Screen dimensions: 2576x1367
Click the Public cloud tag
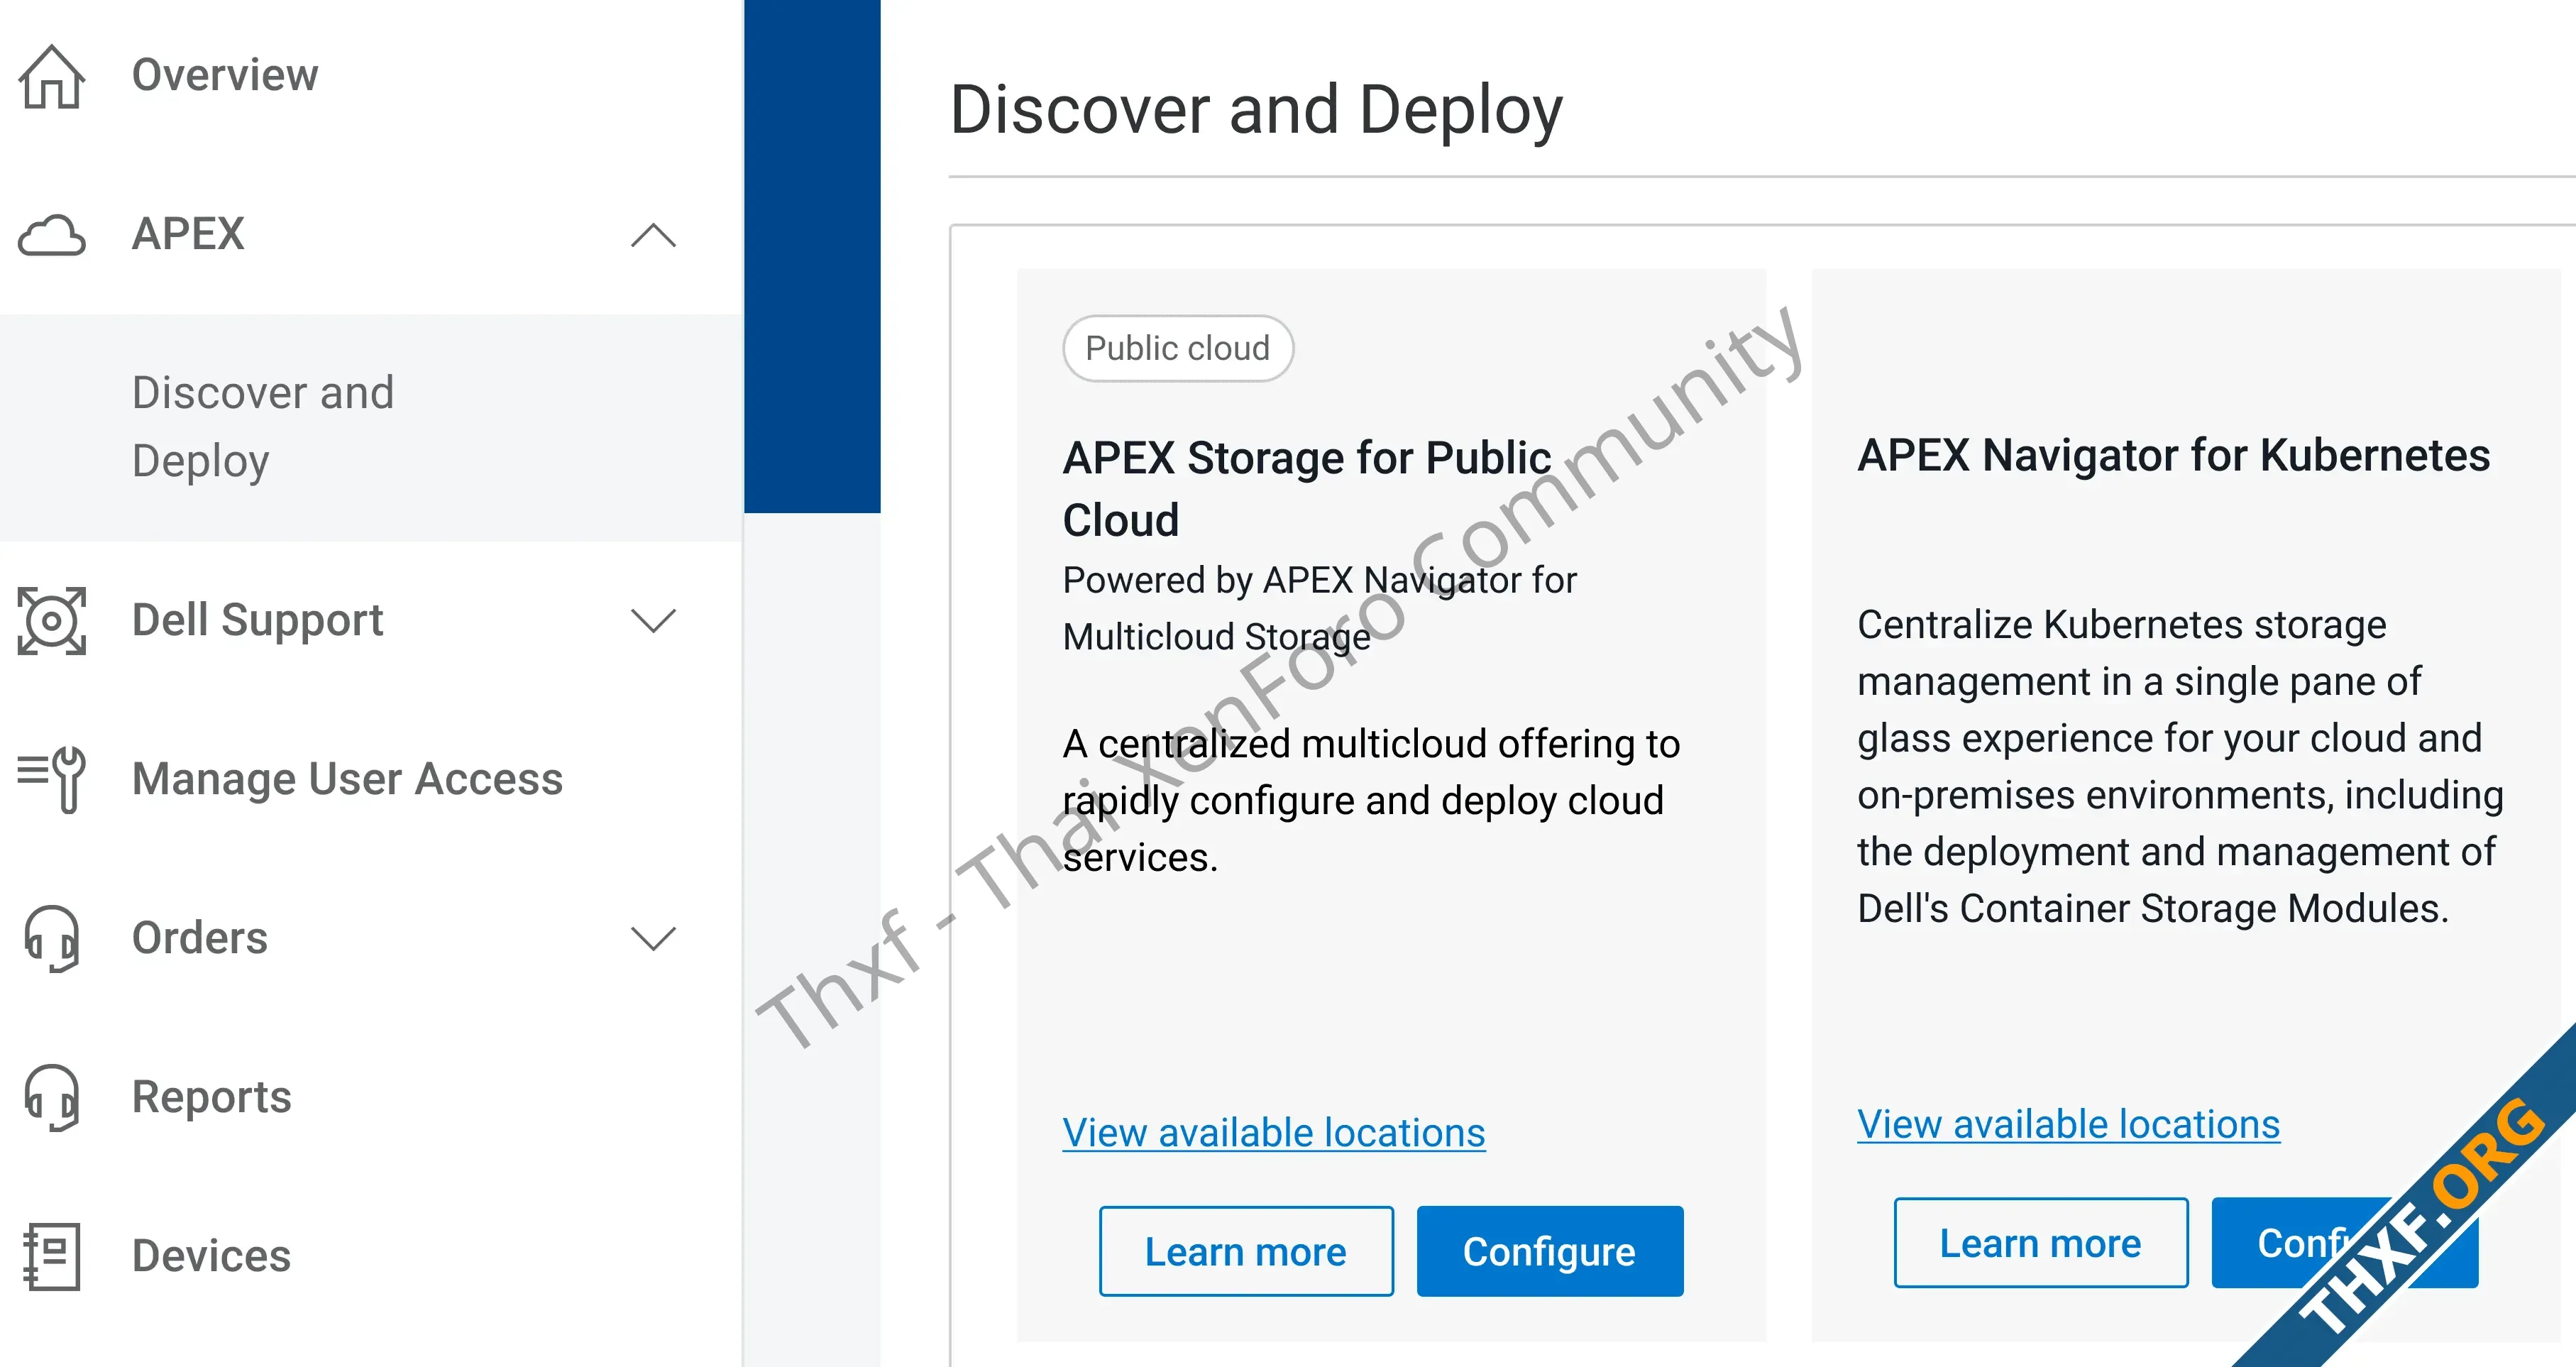1178,348
